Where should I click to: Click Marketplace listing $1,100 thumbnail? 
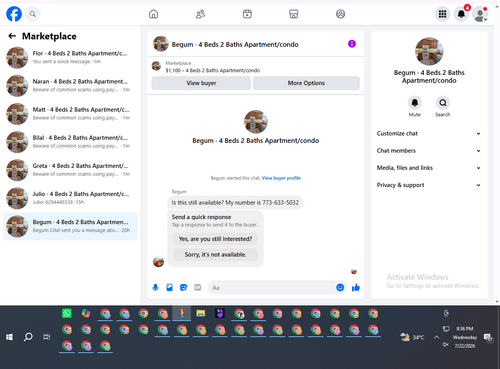click(x=156, y=66)
